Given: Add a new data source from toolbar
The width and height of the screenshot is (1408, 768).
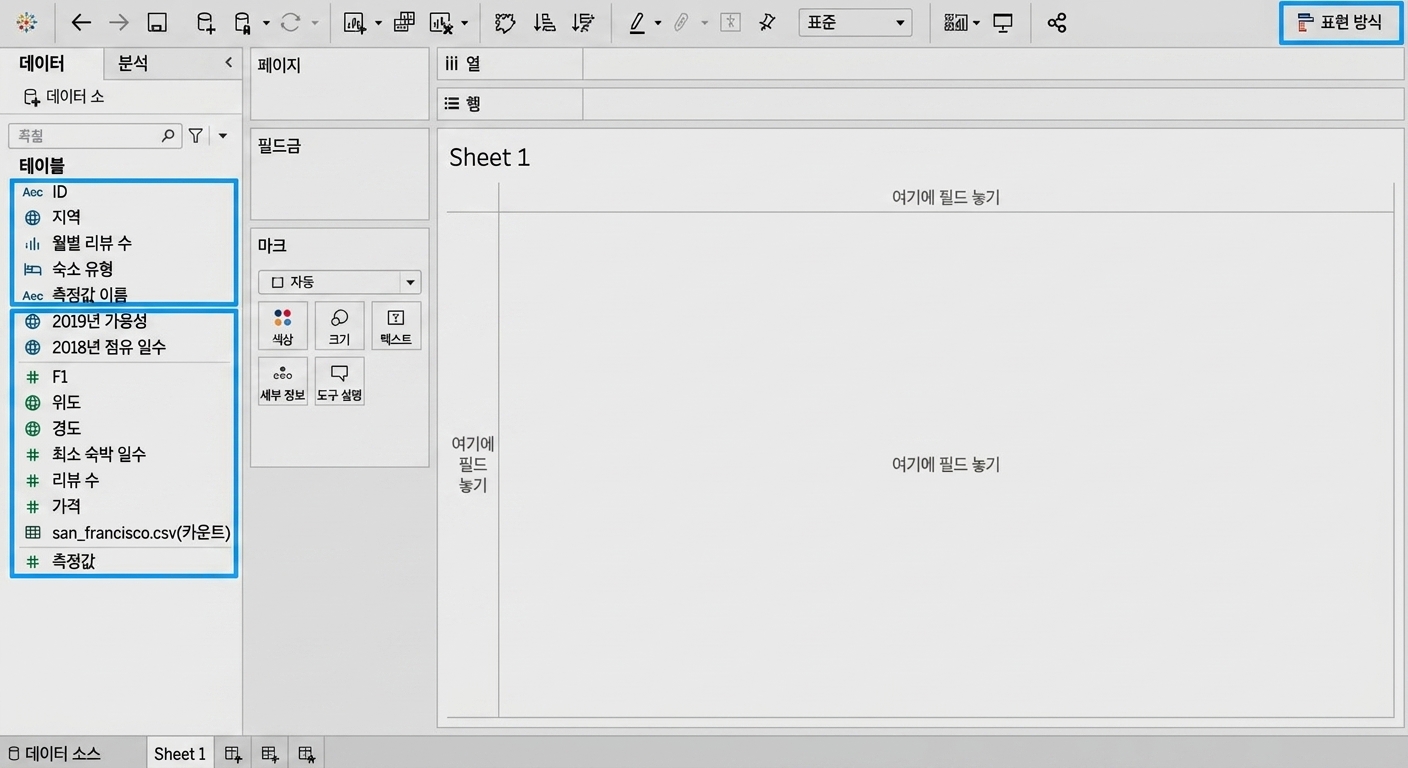Looking at the screenshot, I should click(205, 22).
